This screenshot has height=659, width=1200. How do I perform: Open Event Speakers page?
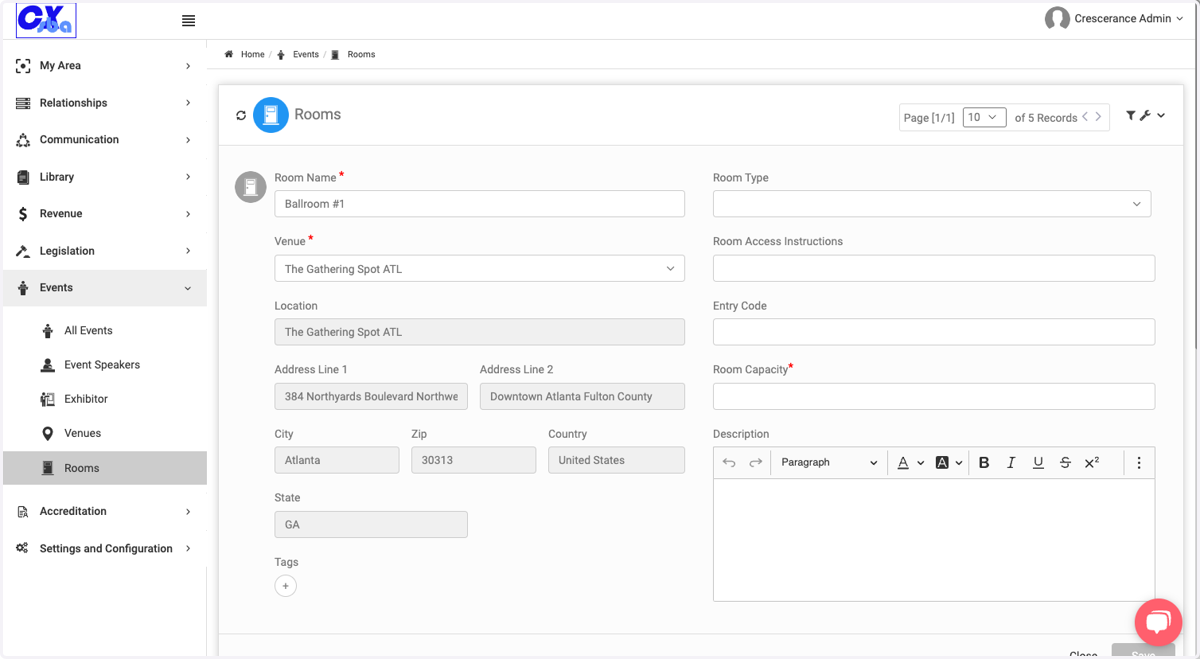pyautogui.click(x=102, y=365)
